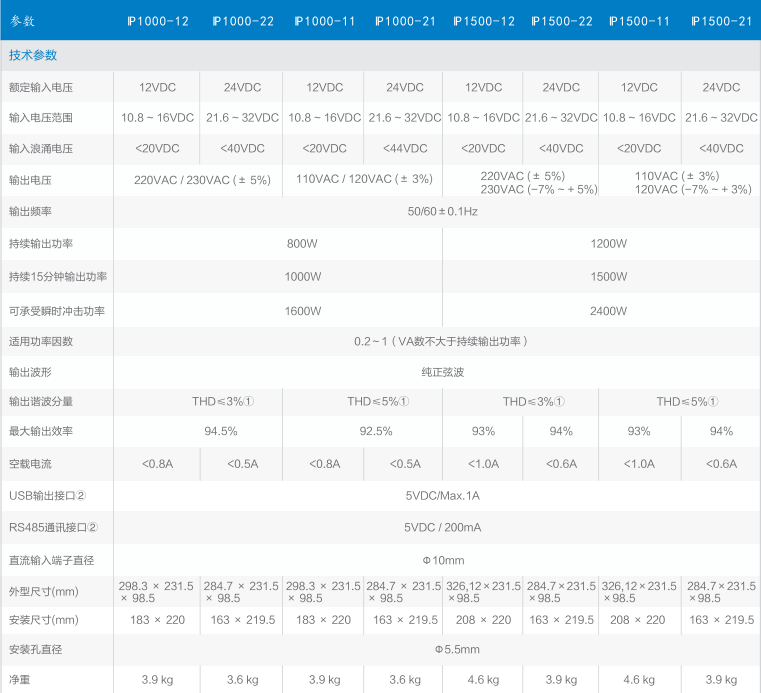Click the 94.5% maximum efficiency value
This screenshot has height=693, width=761.
(220, 431)
